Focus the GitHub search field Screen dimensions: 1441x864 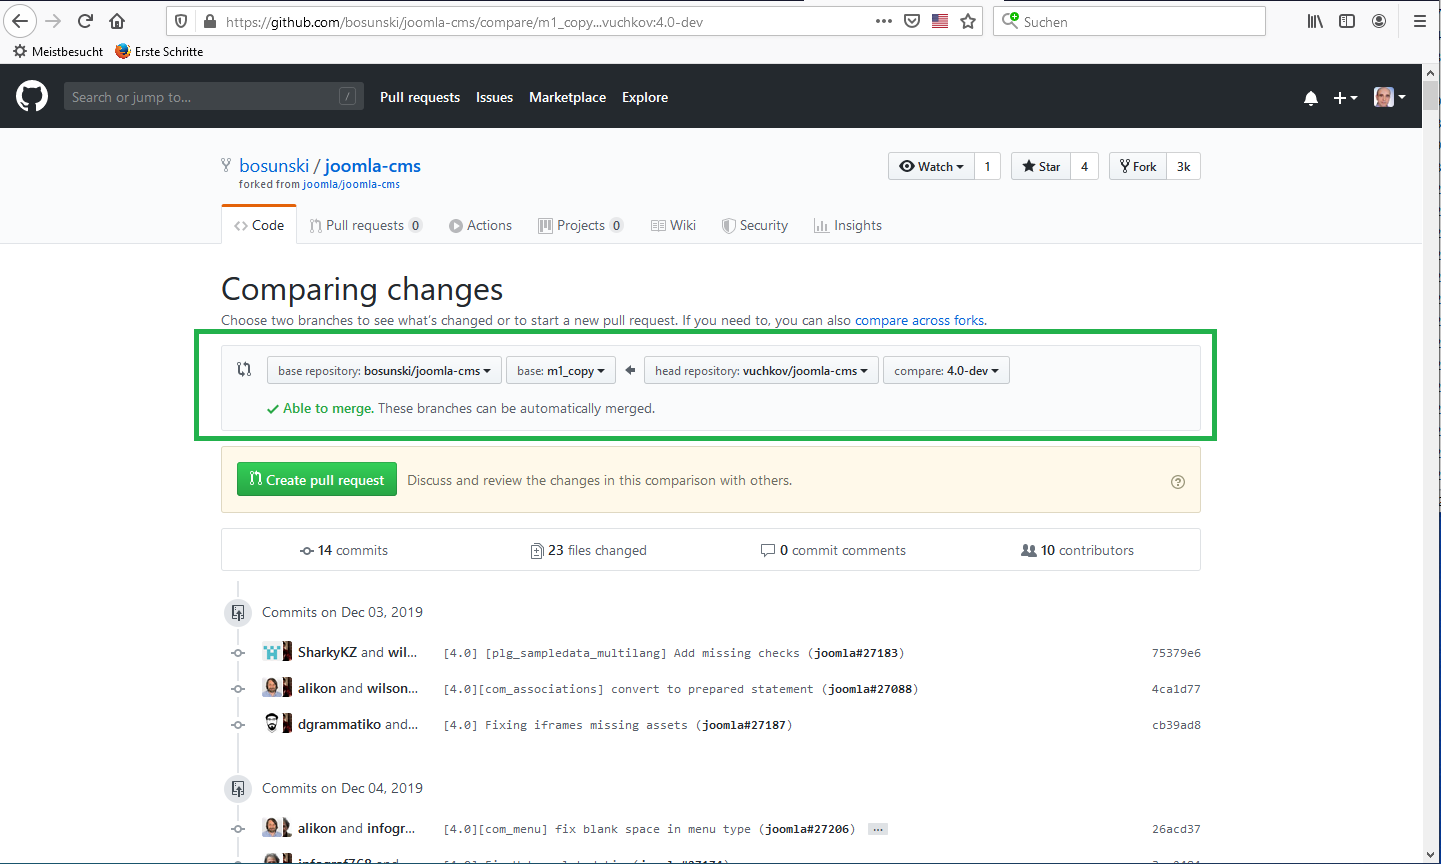click(214, 97)
